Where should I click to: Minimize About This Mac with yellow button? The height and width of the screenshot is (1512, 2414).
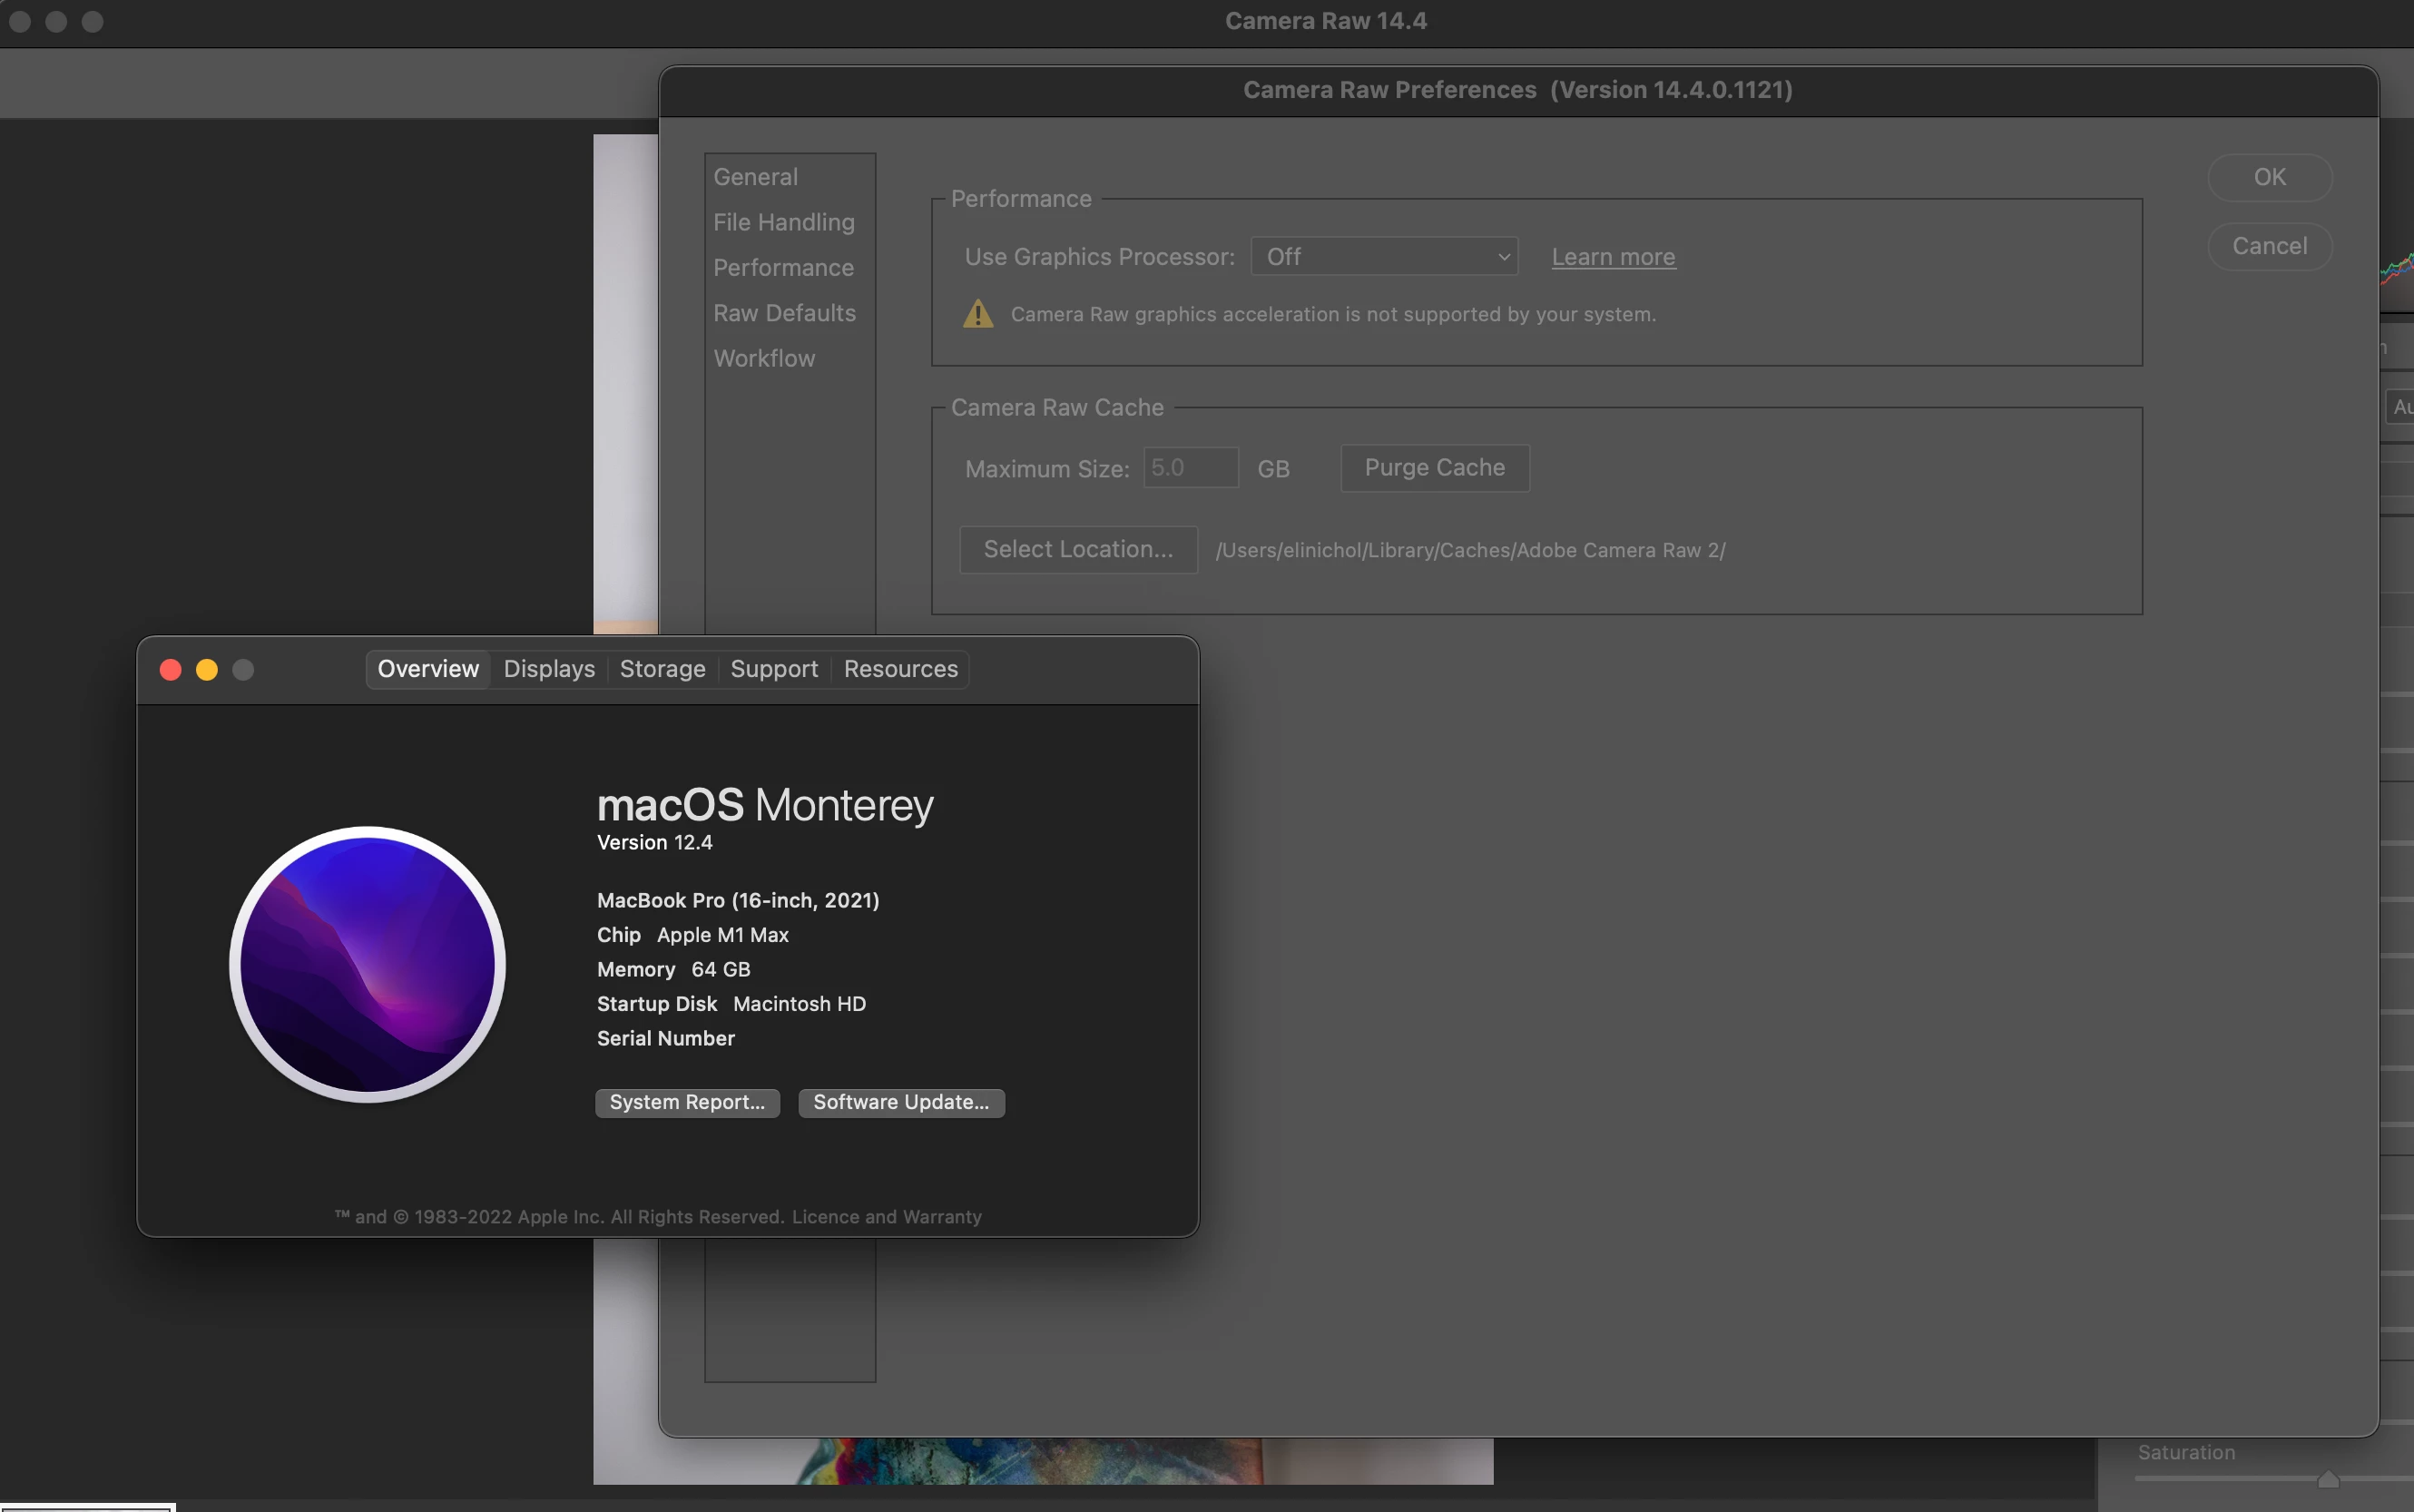(207, 670)
